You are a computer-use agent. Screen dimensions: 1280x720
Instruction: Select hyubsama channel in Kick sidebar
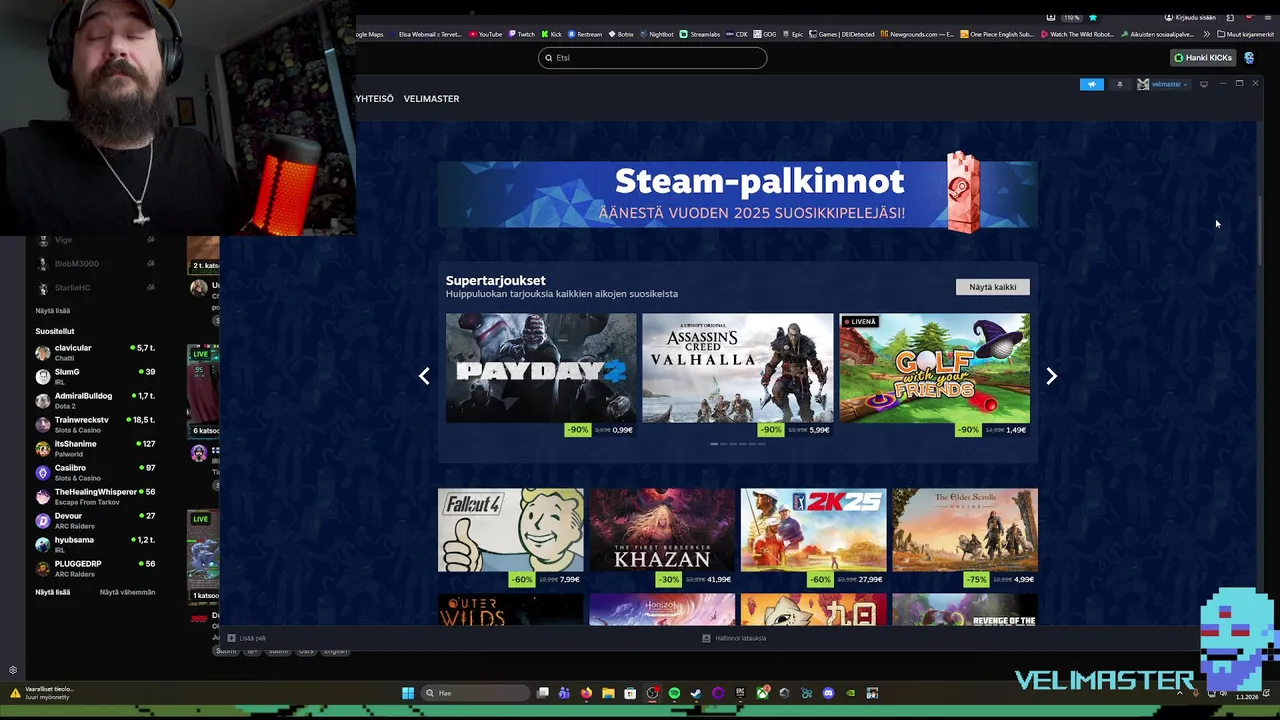[x=95, y=544]
